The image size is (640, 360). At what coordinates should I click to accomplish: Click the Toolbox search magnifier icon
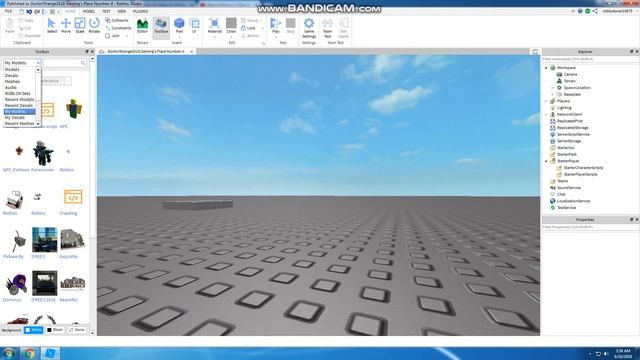[x=83, y=63]
